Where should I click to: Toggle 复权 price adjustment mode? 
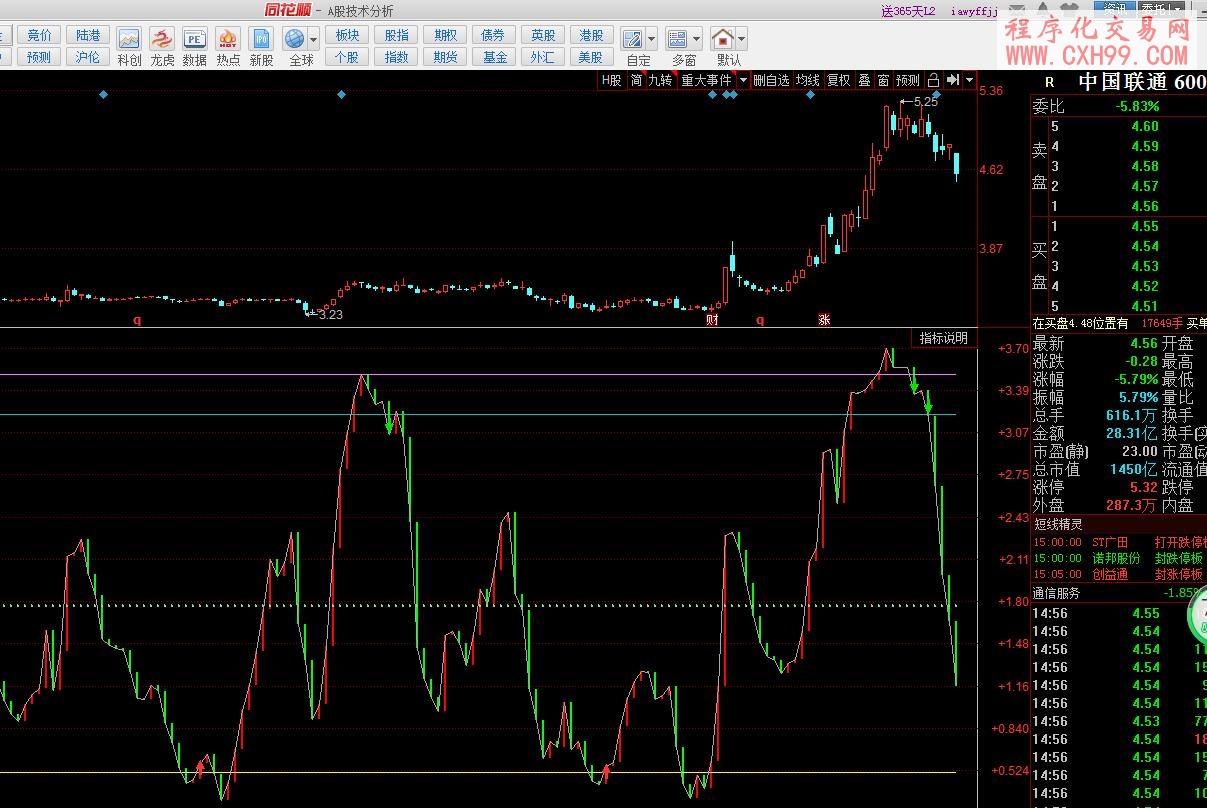[838, 80]
